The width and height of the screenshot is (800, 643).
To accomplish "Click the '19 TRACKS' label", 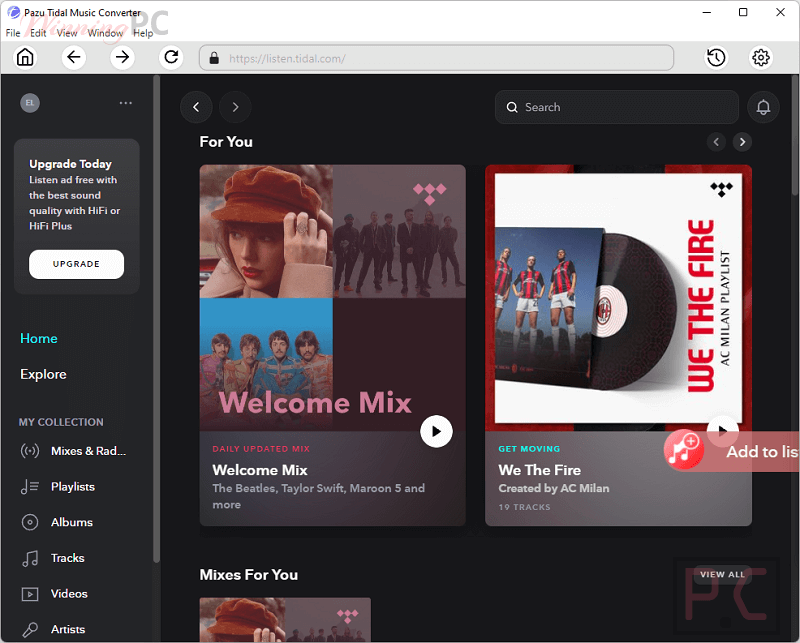I will tap(524, 507).
